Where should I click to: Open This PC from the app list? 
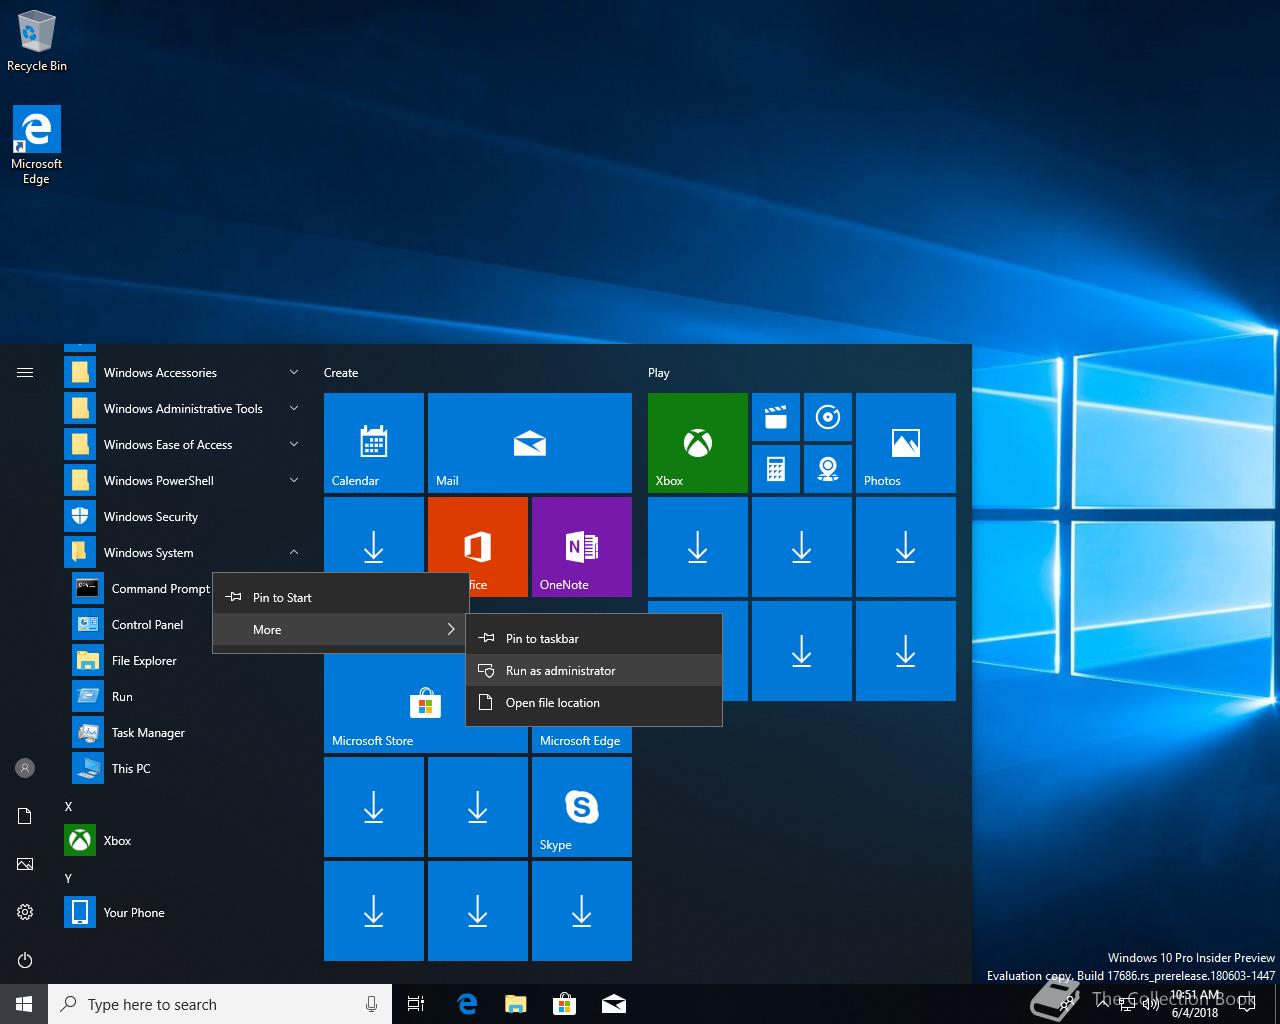(x=186, y=768)
